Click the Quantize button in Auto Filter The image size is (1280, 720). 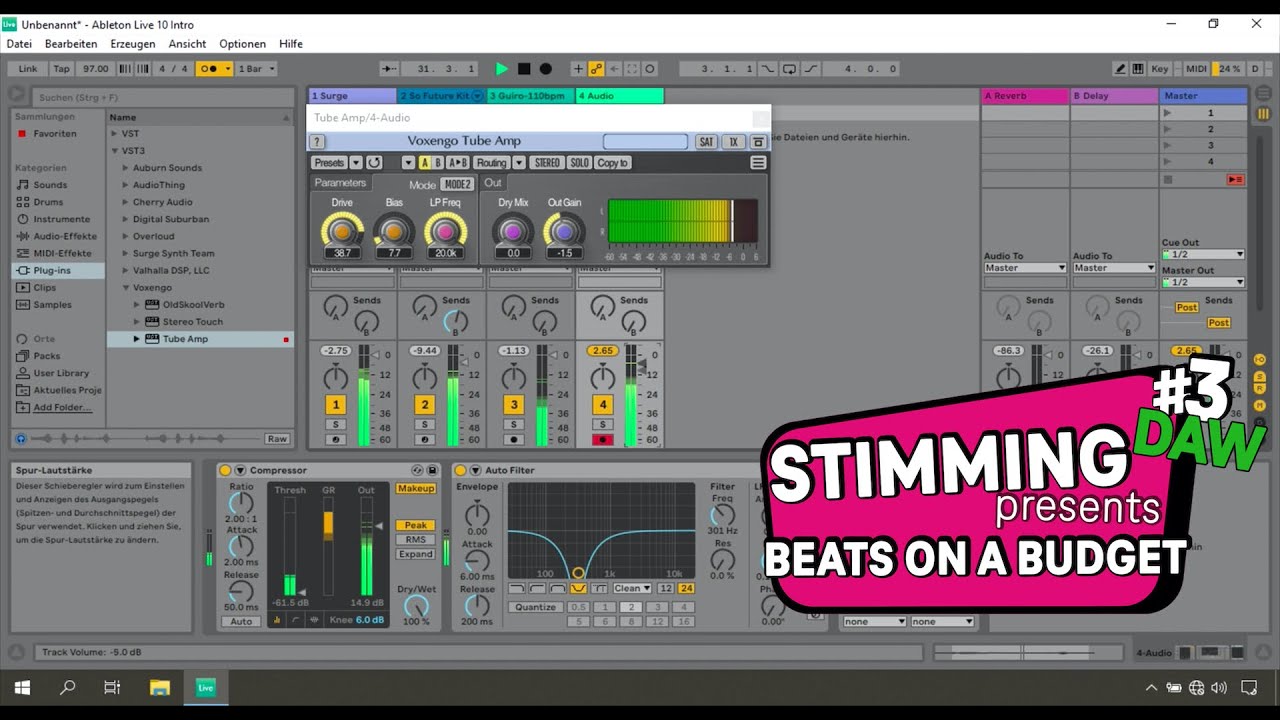click(x=536, y=607)
